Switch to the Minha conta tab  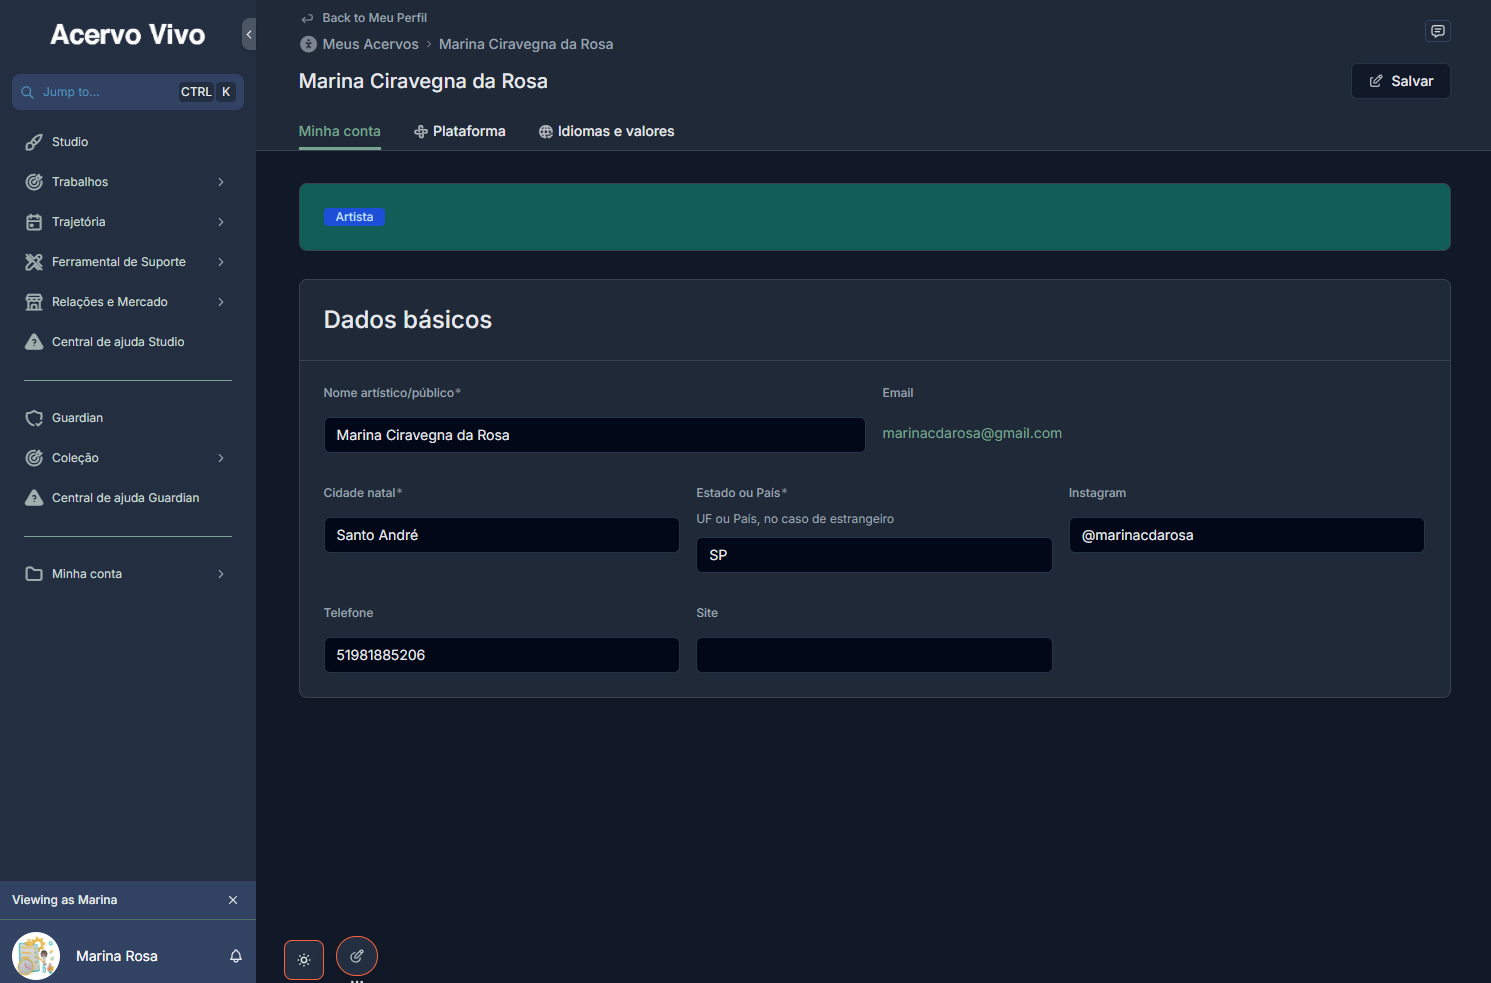tap(340, 131)
